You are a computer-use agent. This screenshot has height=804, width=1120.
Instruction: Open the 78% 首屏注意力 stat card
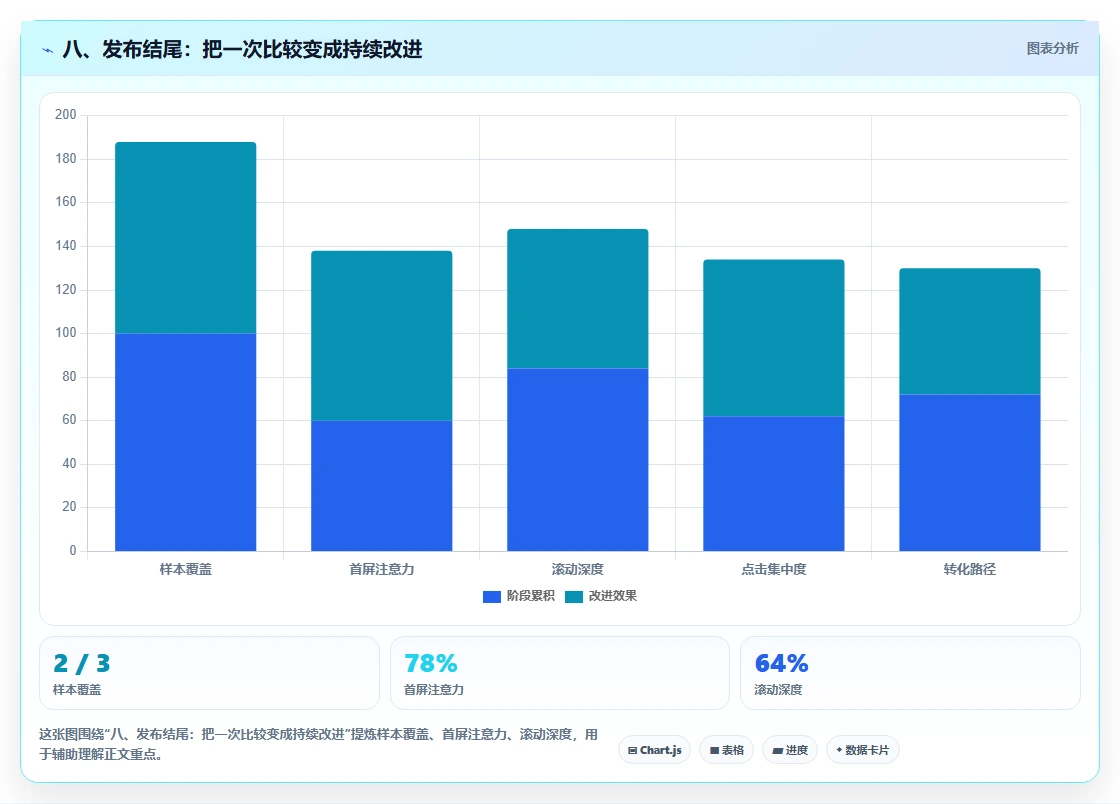pyautogui.click(x=560, y=673)
